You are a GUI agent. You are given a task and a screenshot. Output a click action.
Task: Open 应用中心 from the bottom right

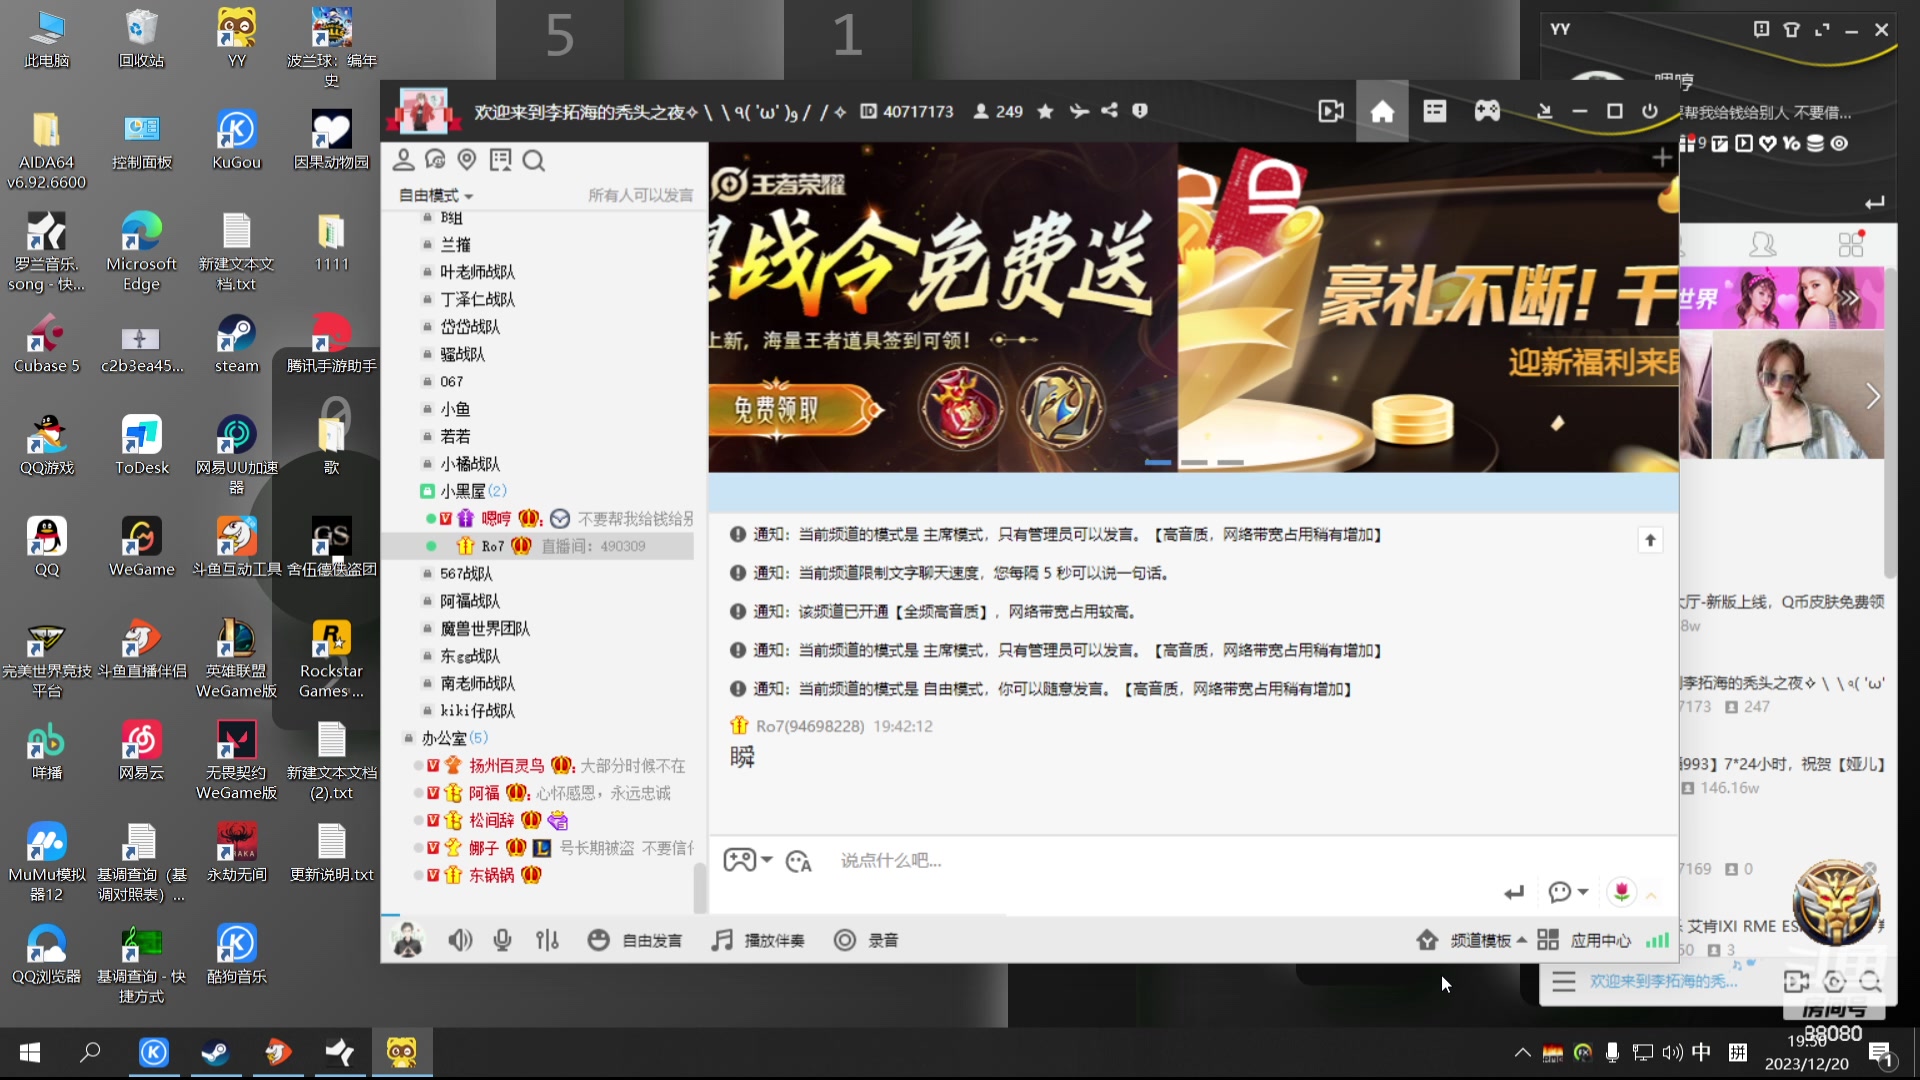(x=1599, y=940)
